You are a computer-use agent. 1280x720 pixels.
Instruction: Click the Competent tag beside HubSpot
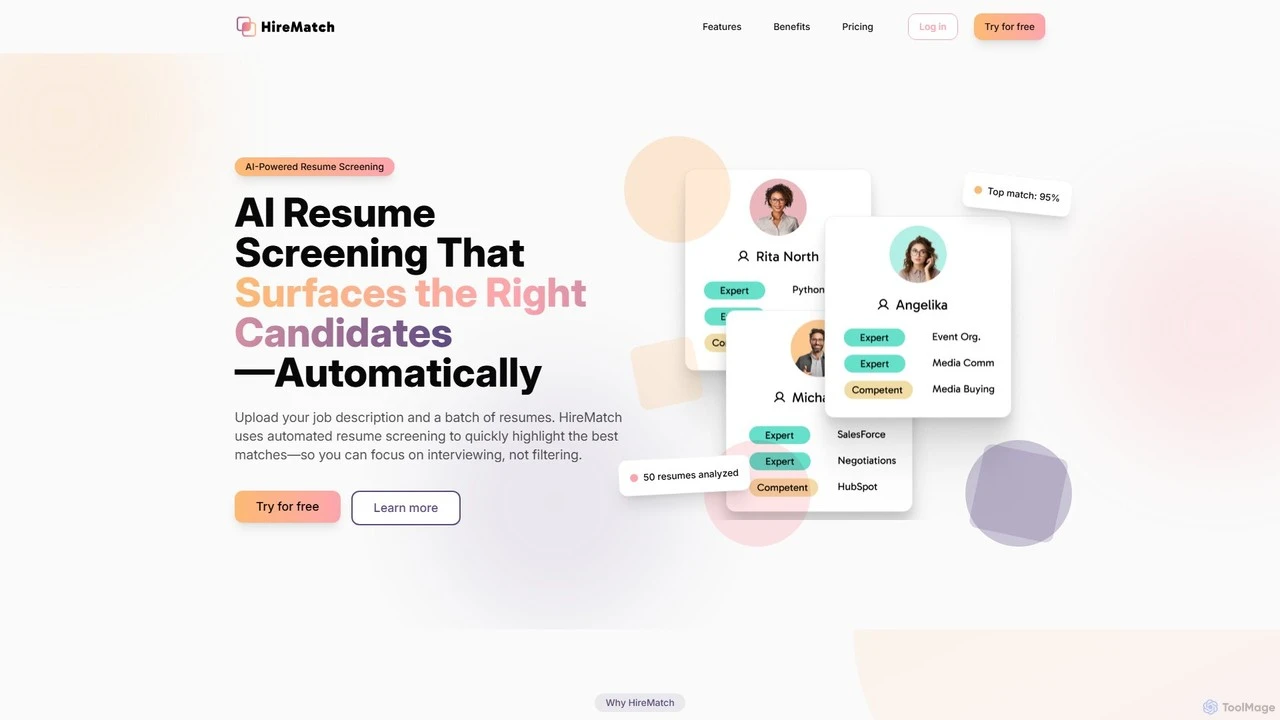783,488
